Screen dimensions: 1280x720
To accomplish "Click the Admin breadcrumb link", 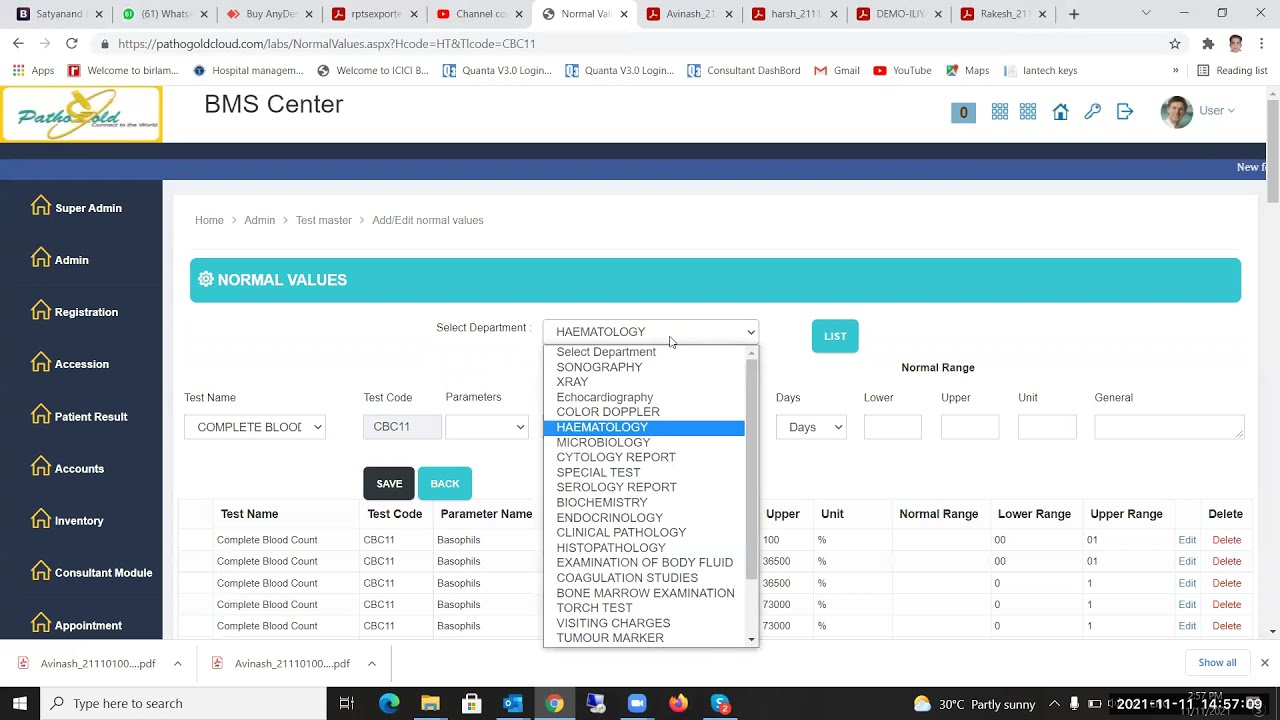I will pyautogui.click(x=259, y=220).
